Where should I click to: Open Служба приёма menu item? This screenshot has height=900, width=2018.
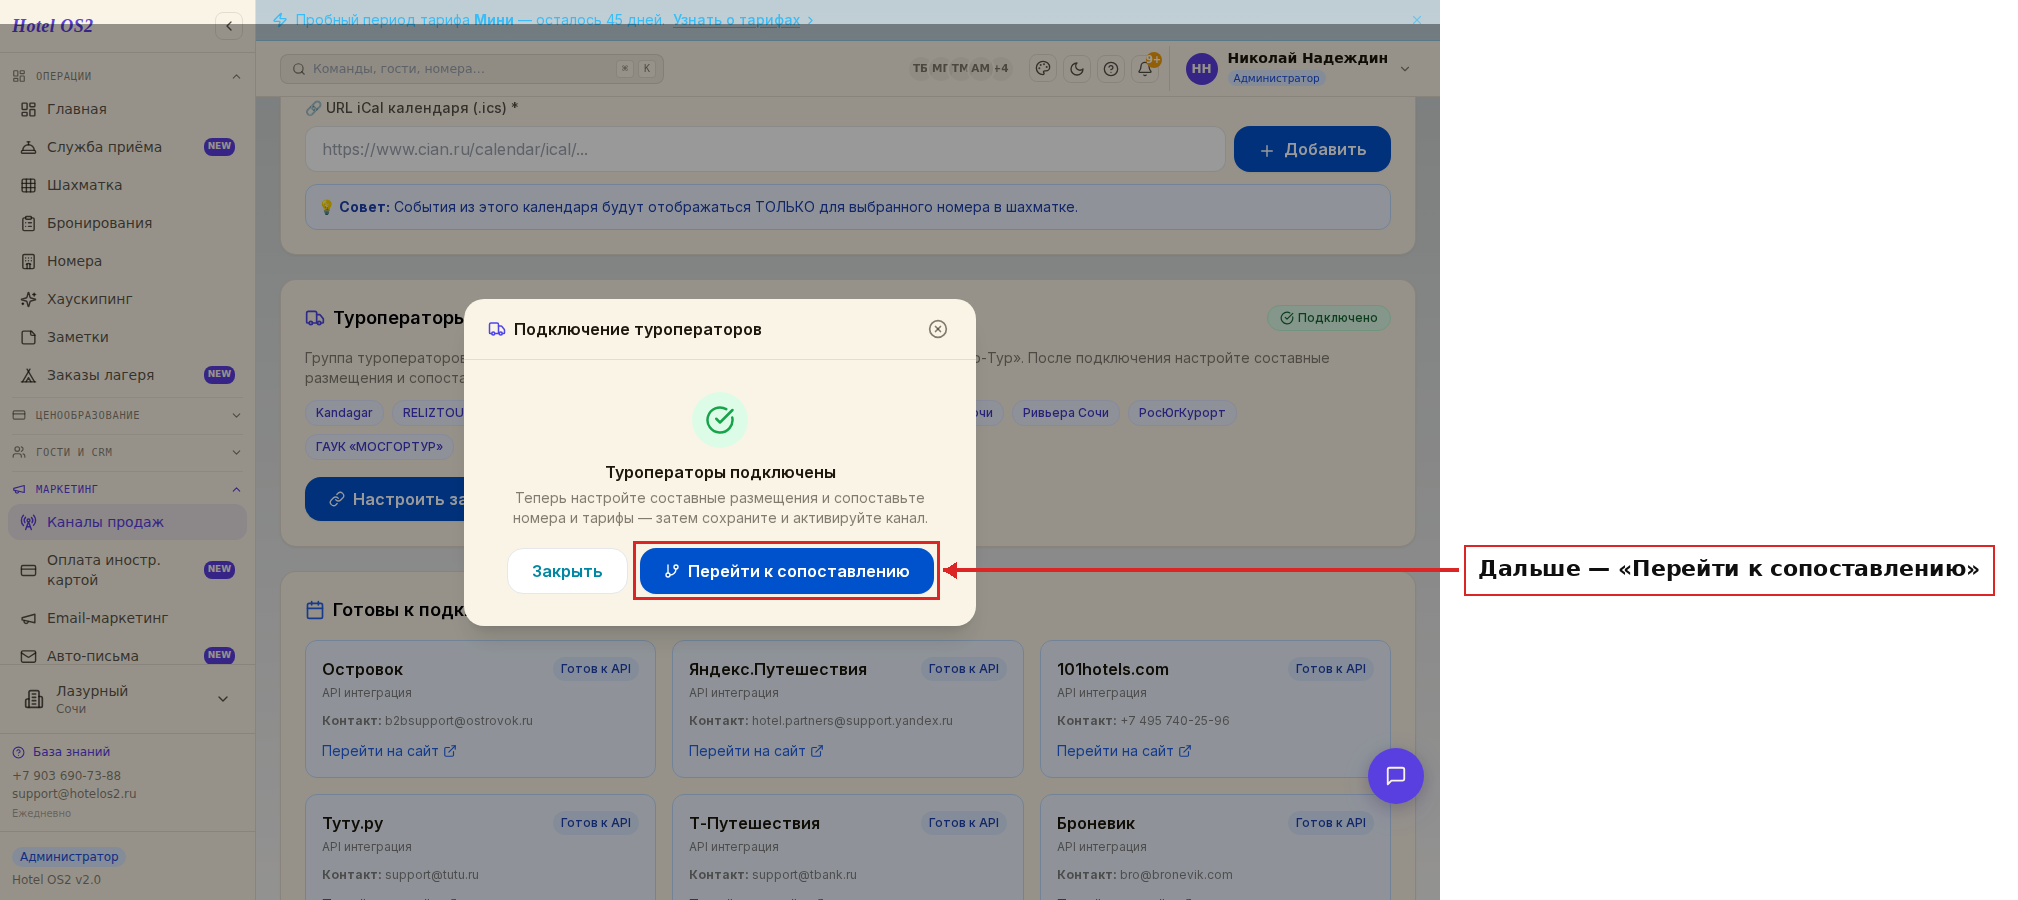[127, 147]
